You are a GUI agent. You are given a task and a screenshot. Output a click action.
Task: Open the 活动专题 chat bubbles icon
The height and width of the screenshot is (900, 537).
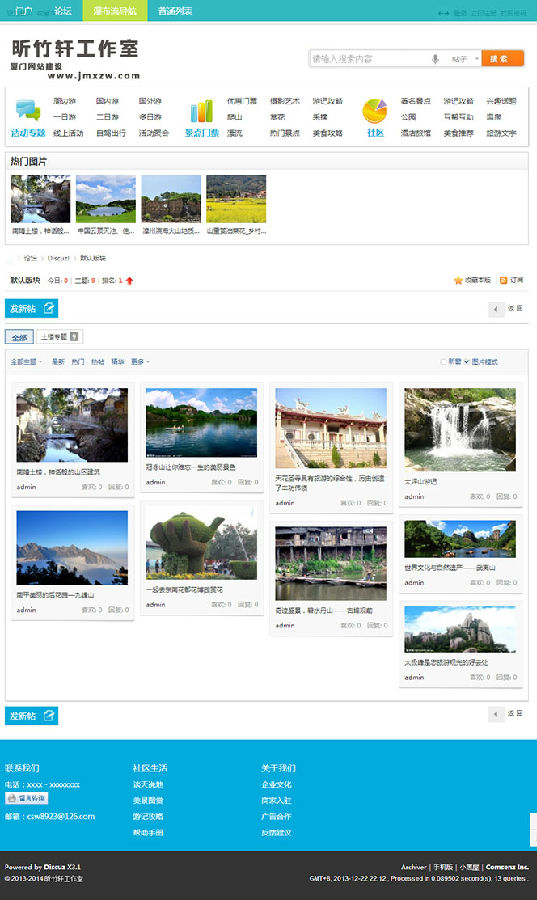[28, 110]
